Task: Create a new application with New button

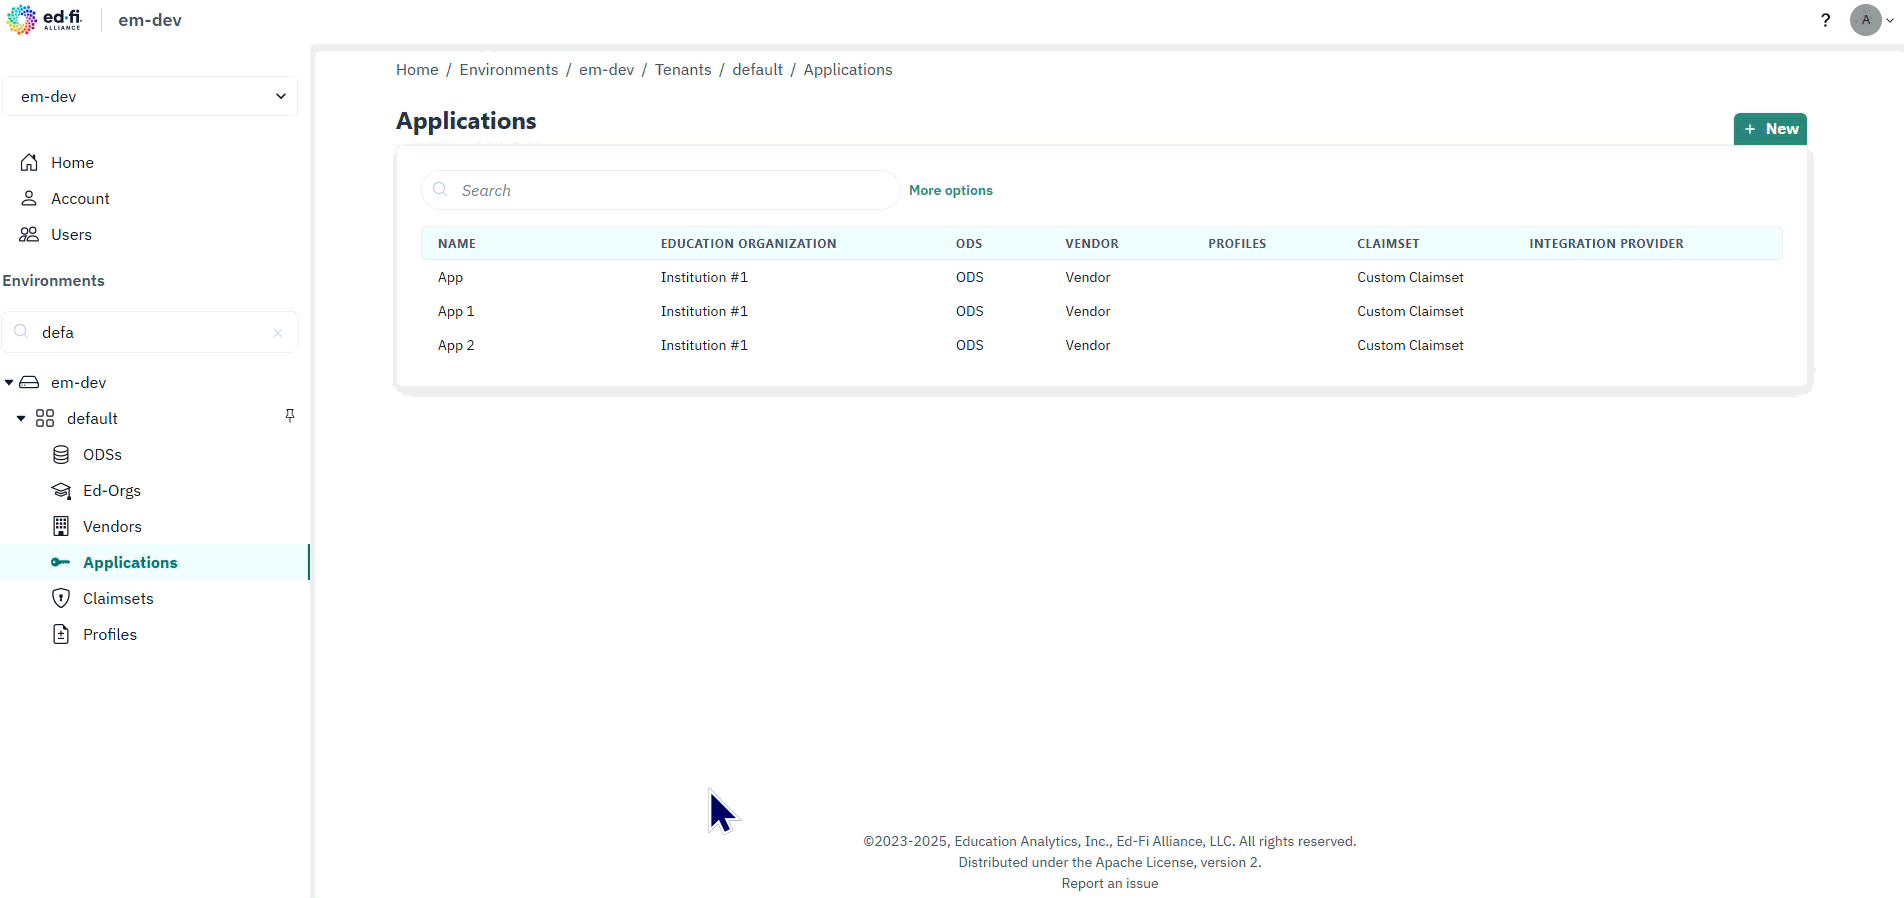Action: (x=1770, y=129)
